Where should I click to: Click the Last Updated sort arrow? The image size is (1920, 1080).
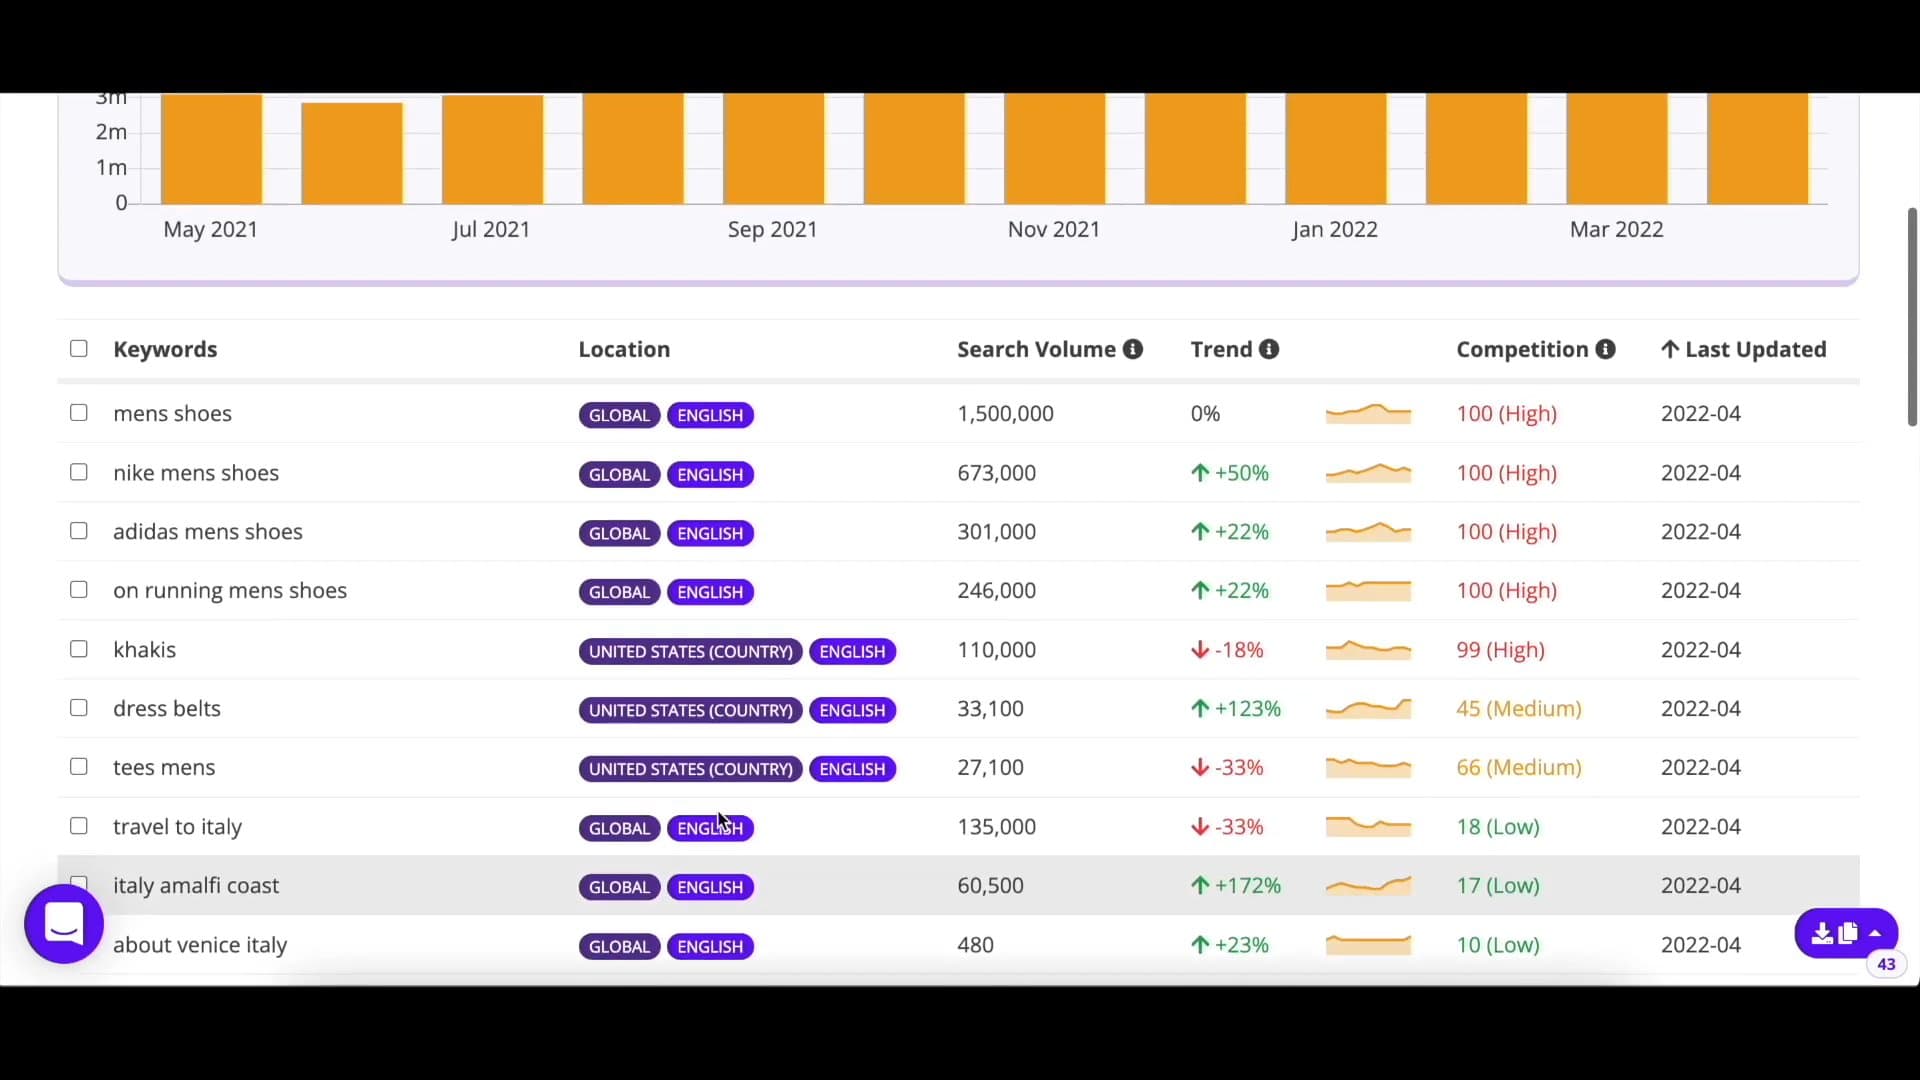[x=1669, y=349]
